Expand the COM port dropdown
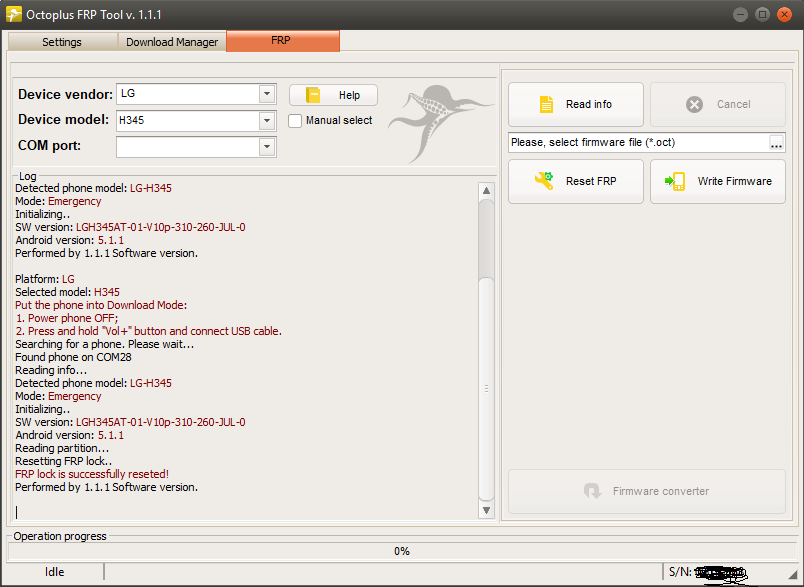Image resolution: width=804 pixels, height=587 pixels. (267, 147)
